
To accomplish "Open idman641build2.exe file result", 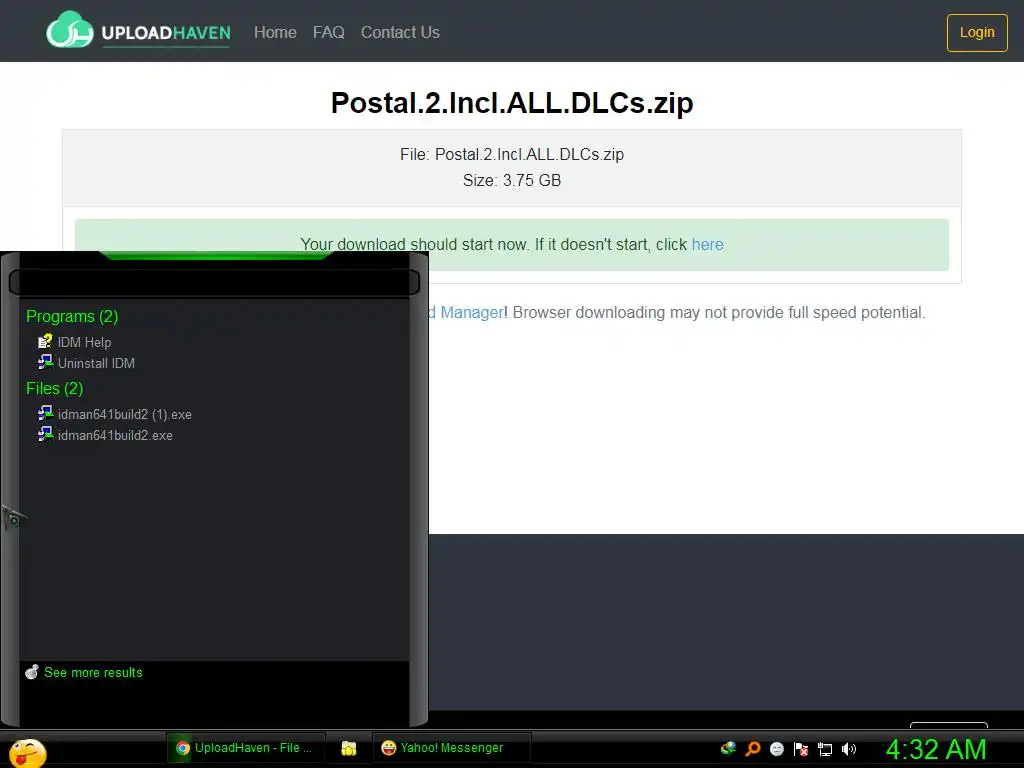I will click(x=115, y=435).
